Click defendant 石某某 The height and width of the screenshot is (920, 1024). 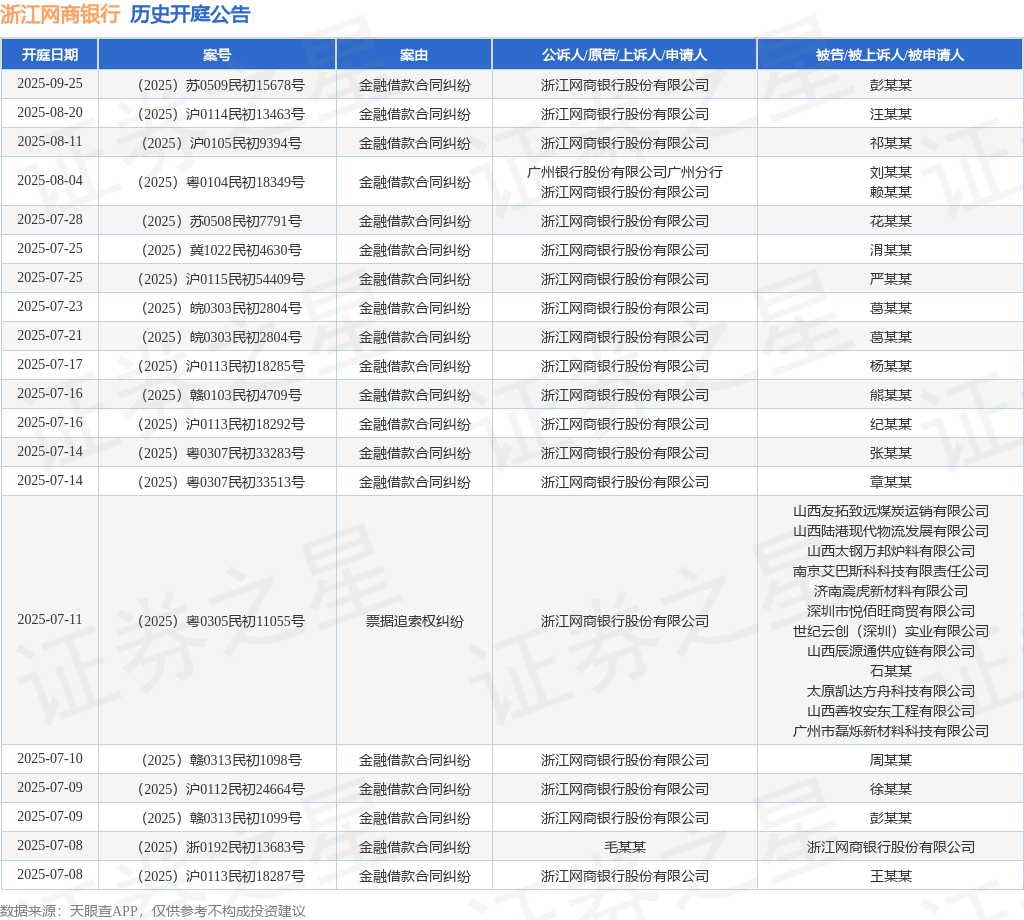pos(891,671)
